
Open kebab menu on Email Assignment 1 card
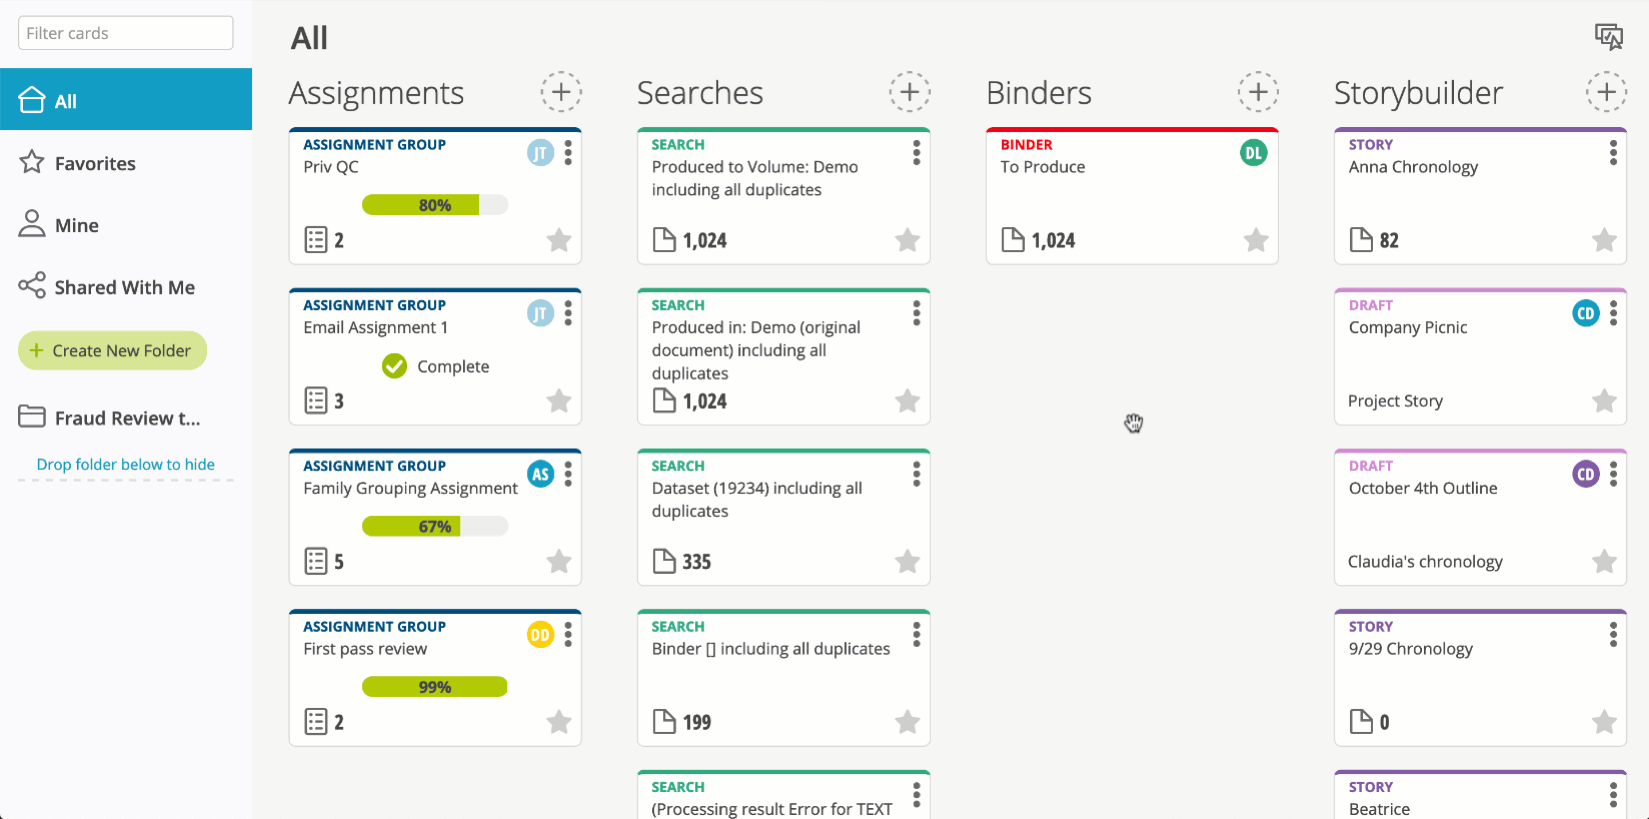(568, 314)
